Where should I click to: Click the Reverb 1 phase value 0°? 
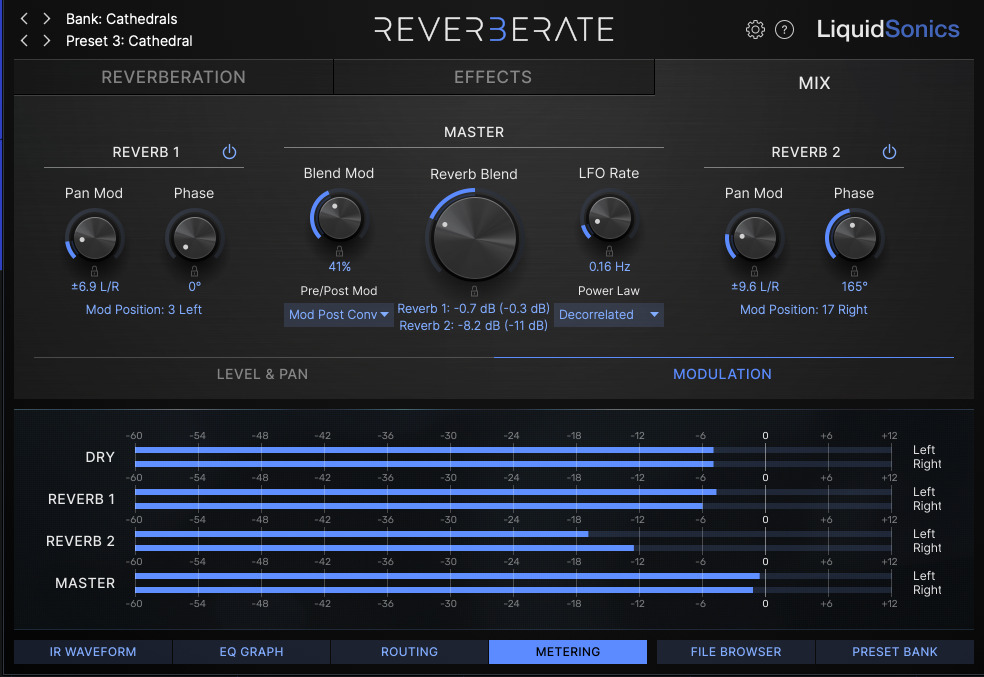[x=195, y=287]
